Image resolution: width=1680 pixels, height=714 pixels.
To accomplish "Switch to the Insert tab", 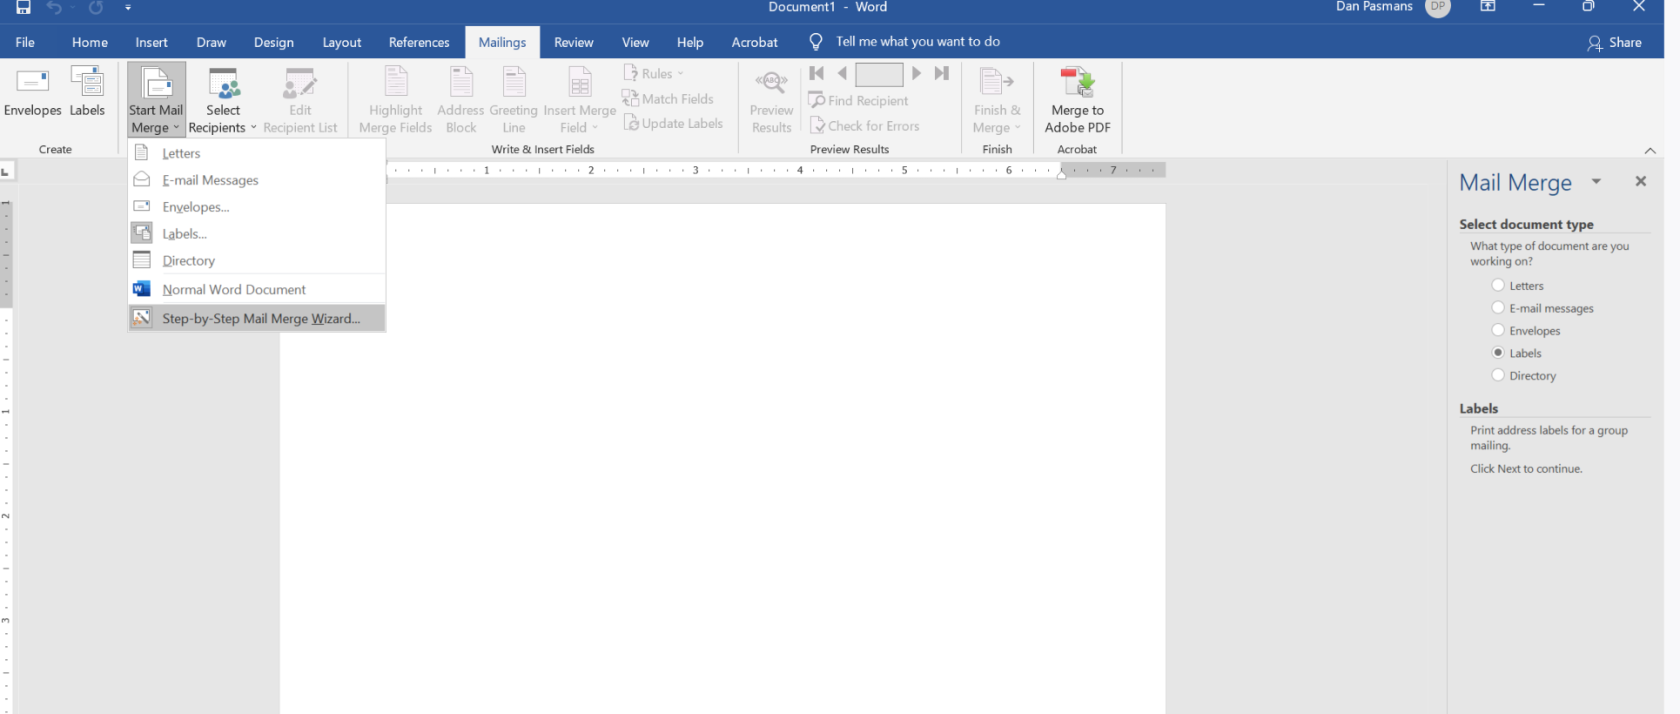I will (x=152, y=42).
